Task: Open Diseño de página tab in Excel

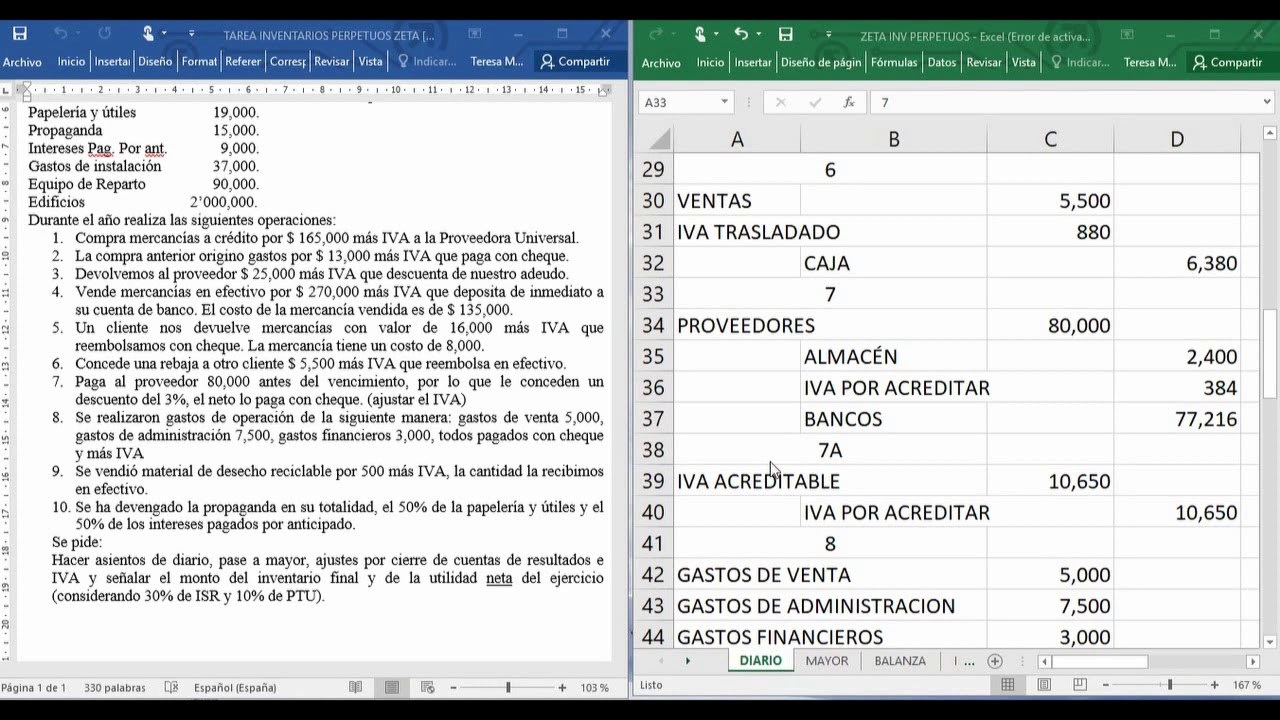Action: click(x=821, y=62)
